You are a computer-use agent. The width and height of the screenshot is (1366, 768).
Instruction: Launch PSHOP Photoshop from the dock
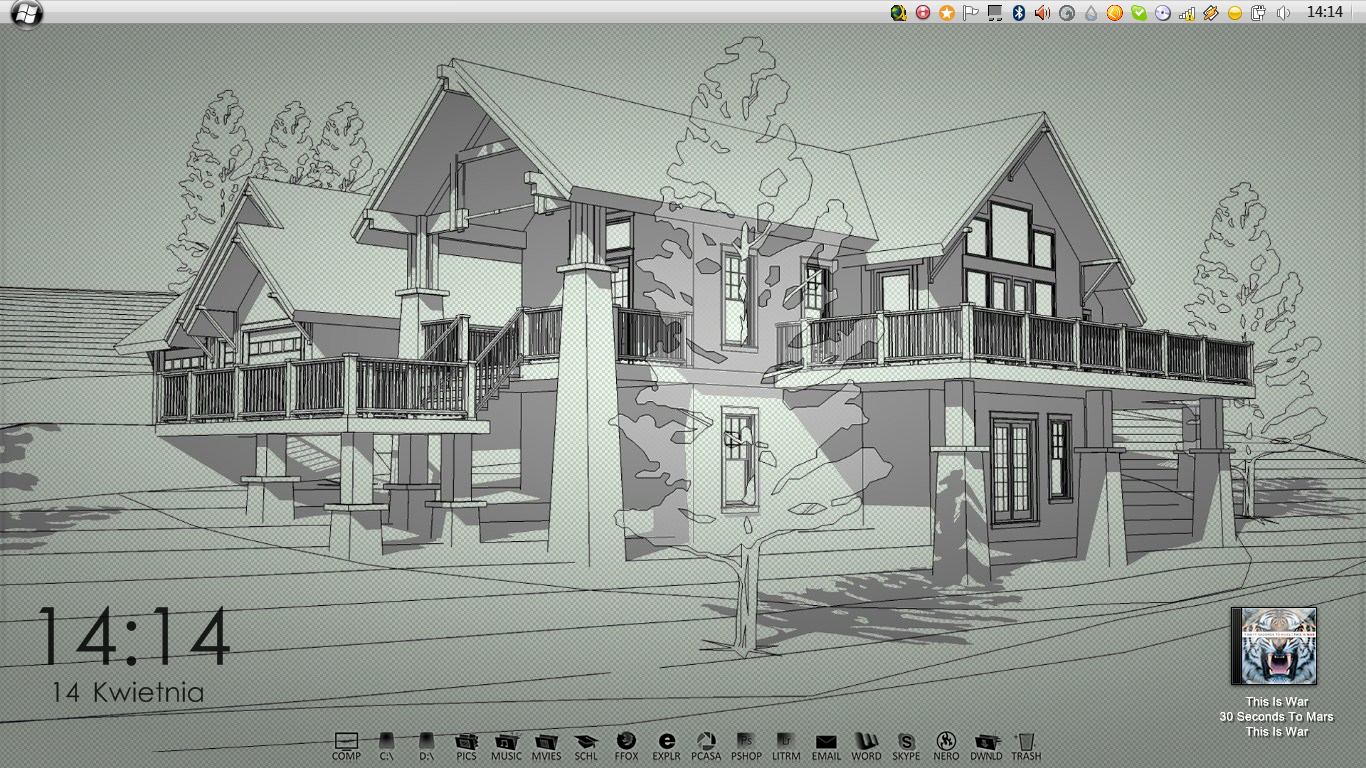[746, 742]
